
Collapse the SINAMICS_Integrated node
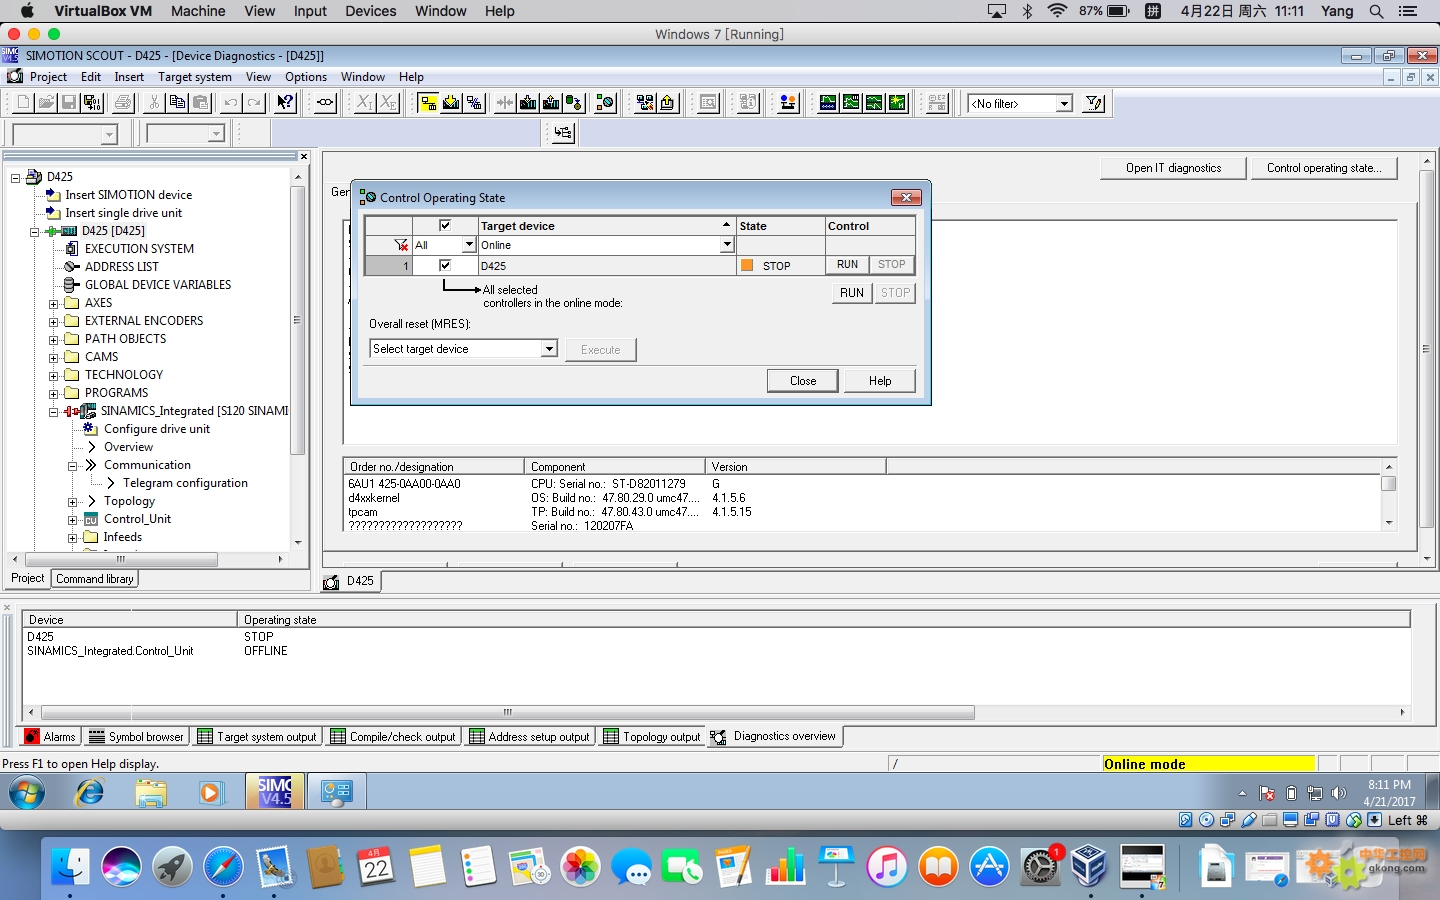[x=54, y=411]
